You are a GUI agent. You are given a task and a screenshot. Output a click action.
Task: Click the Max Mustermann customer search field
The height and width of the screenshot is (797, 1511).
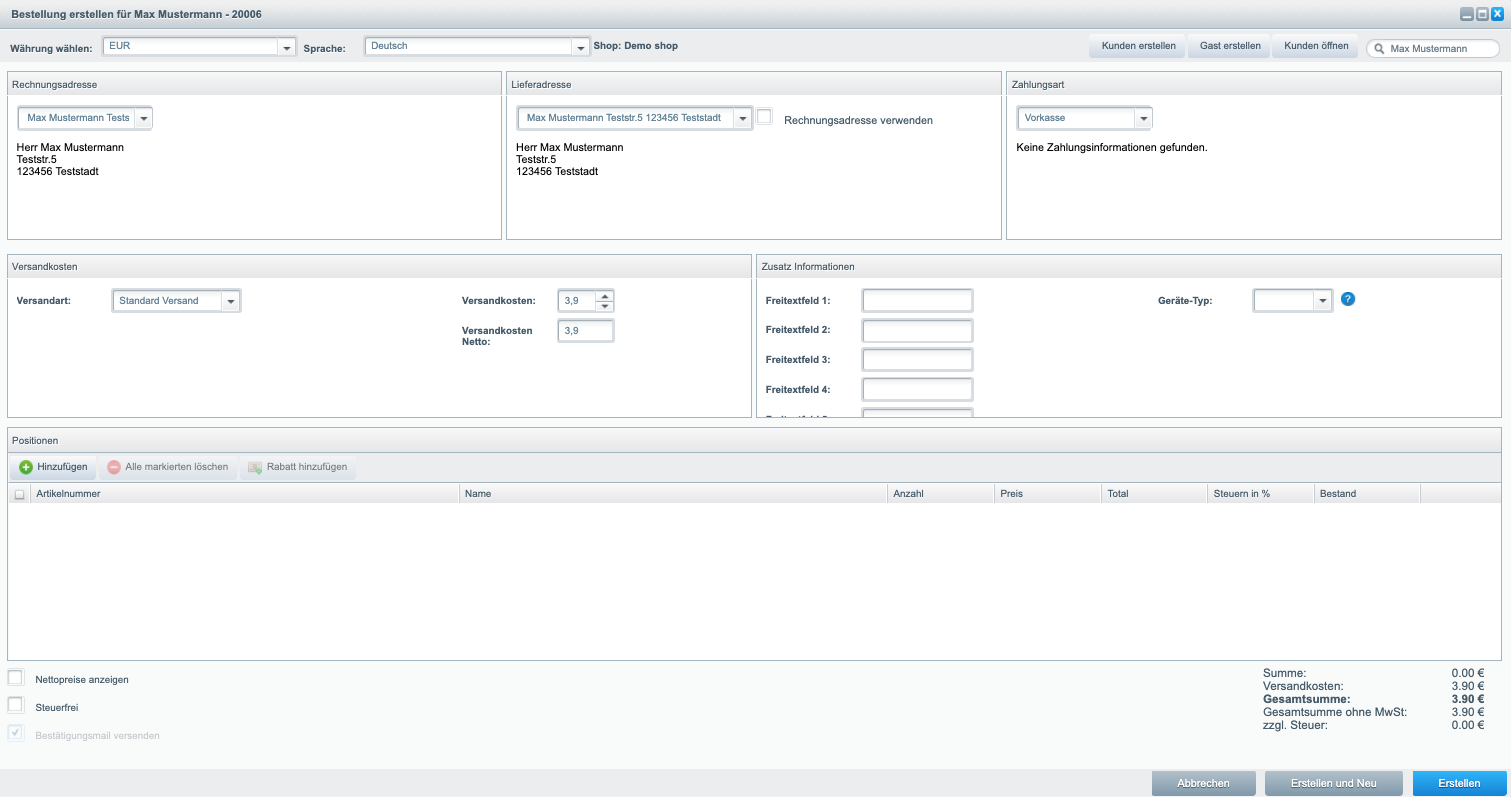tap(1433, 48)
